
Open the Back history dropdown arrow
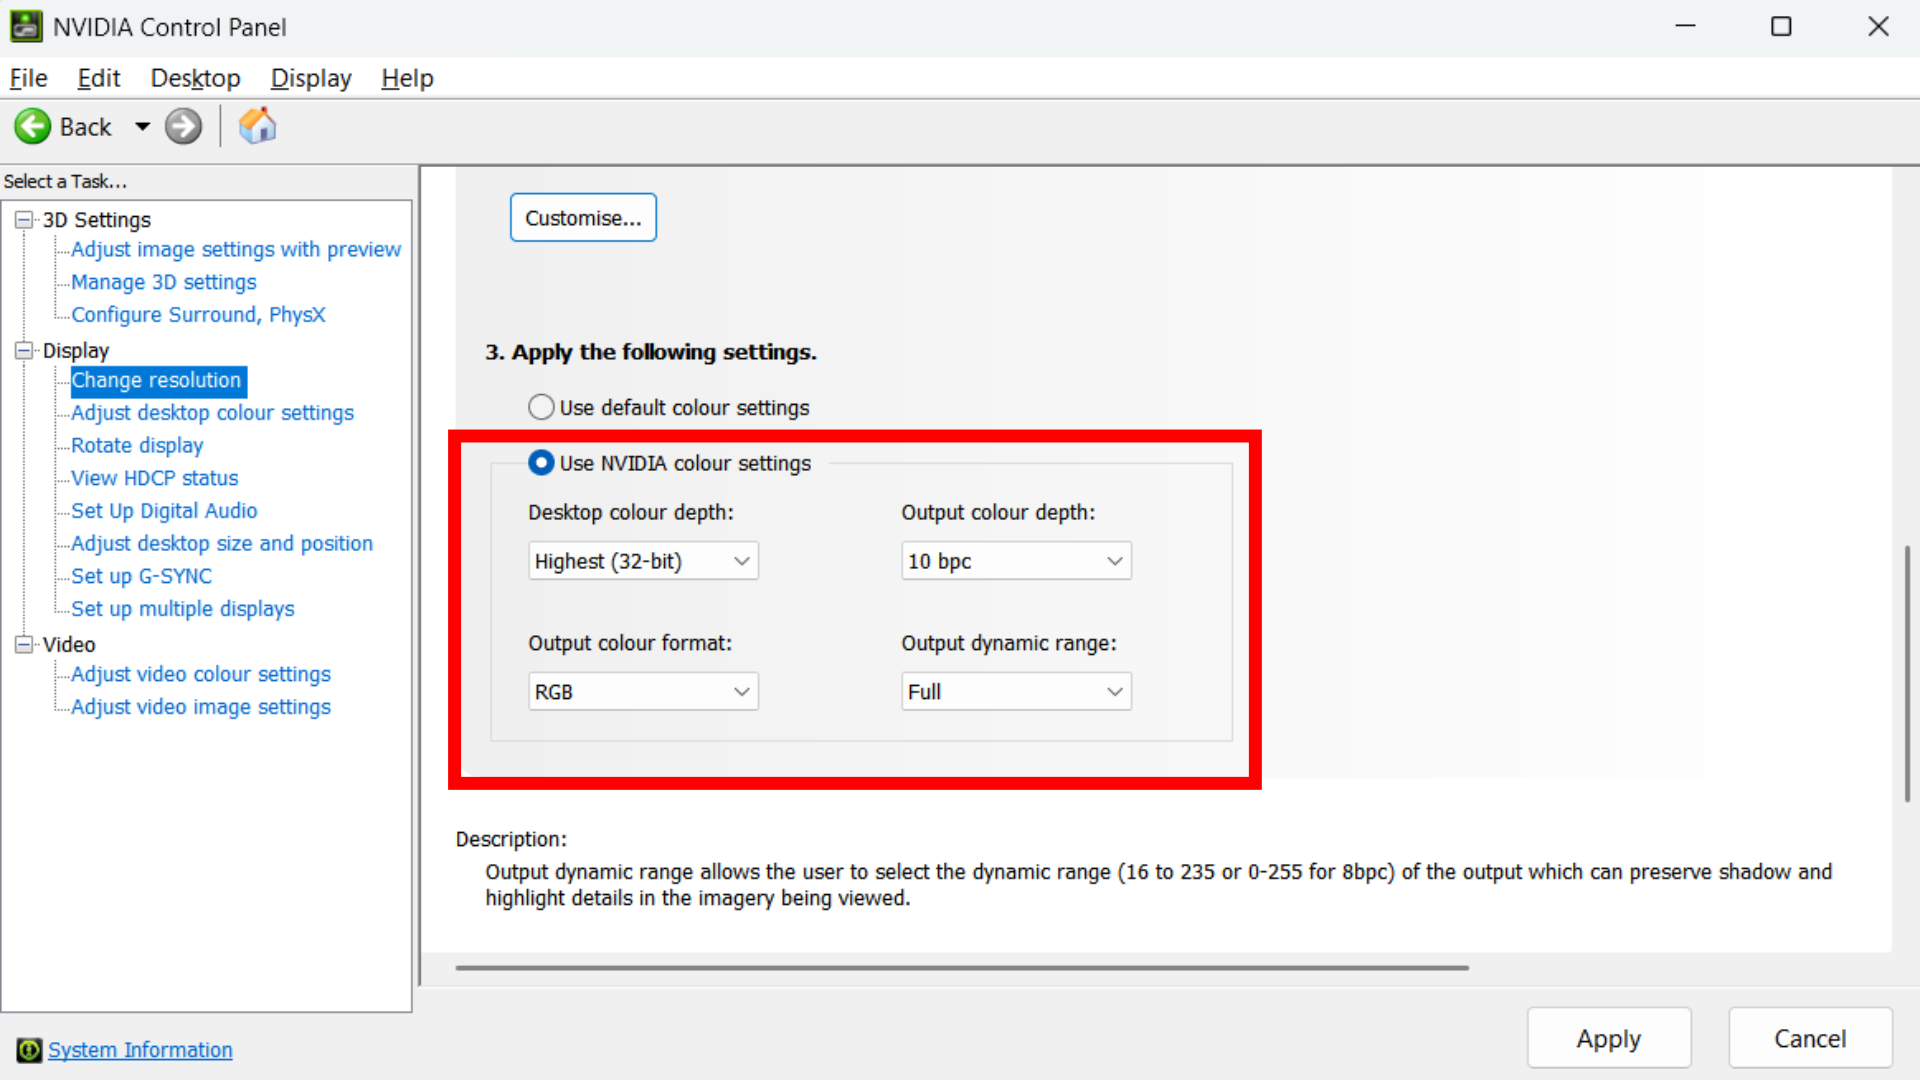142,127
